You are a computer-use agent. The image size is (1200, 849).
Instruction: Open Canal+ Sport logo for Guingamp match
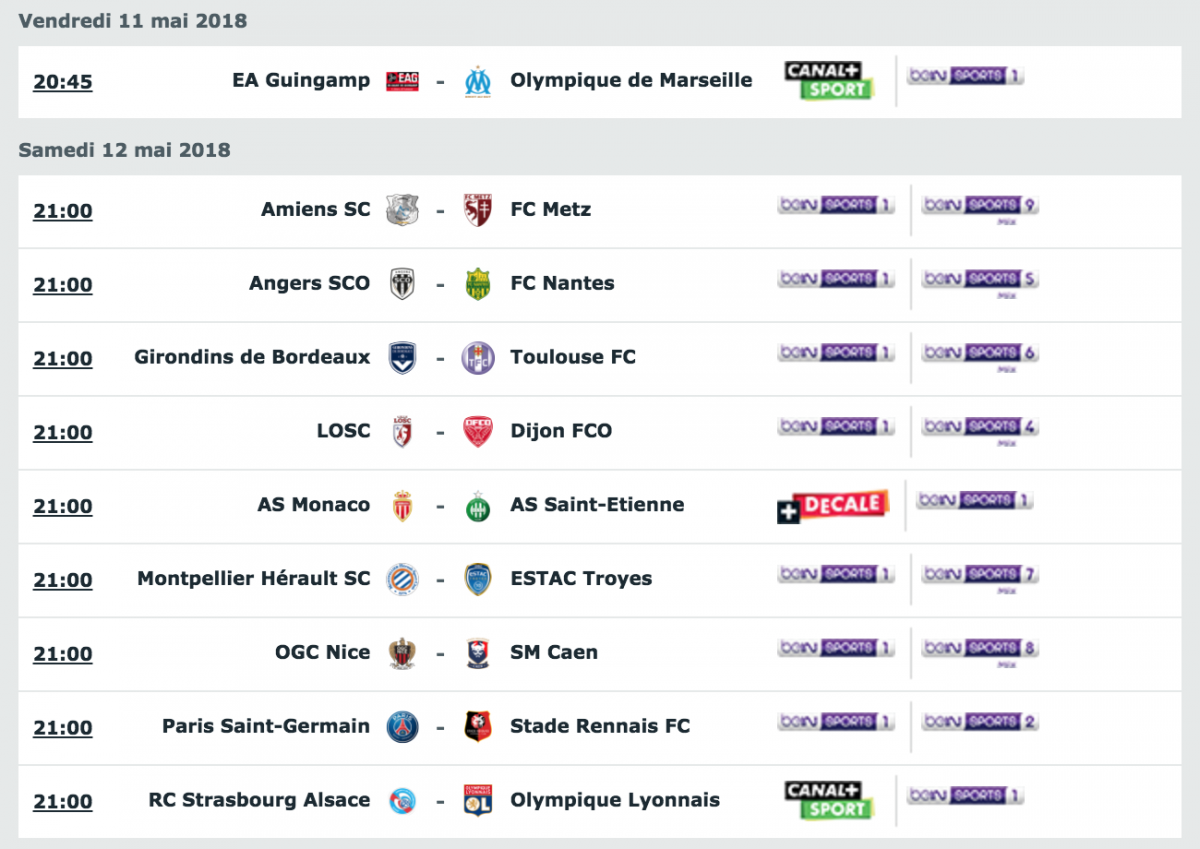[829, 81]
